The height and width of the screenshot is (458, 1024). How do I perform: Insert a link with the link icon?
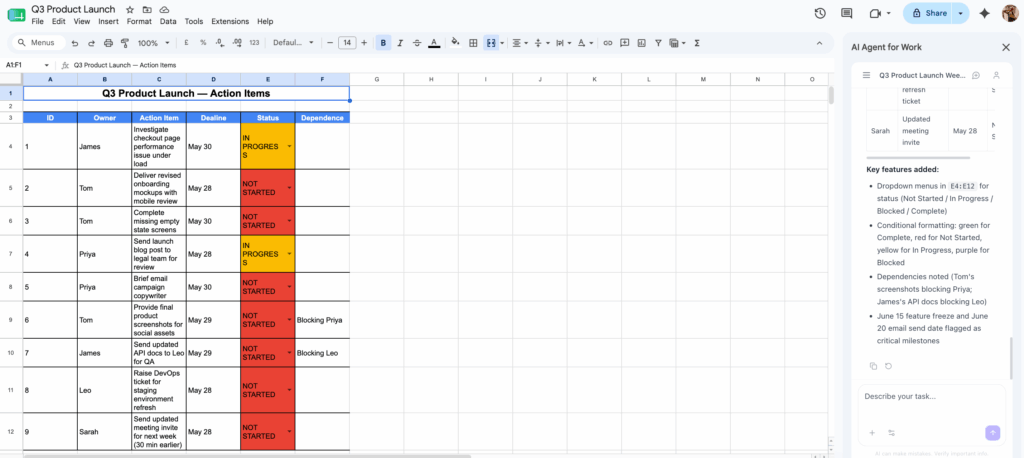tap(608, 43)
